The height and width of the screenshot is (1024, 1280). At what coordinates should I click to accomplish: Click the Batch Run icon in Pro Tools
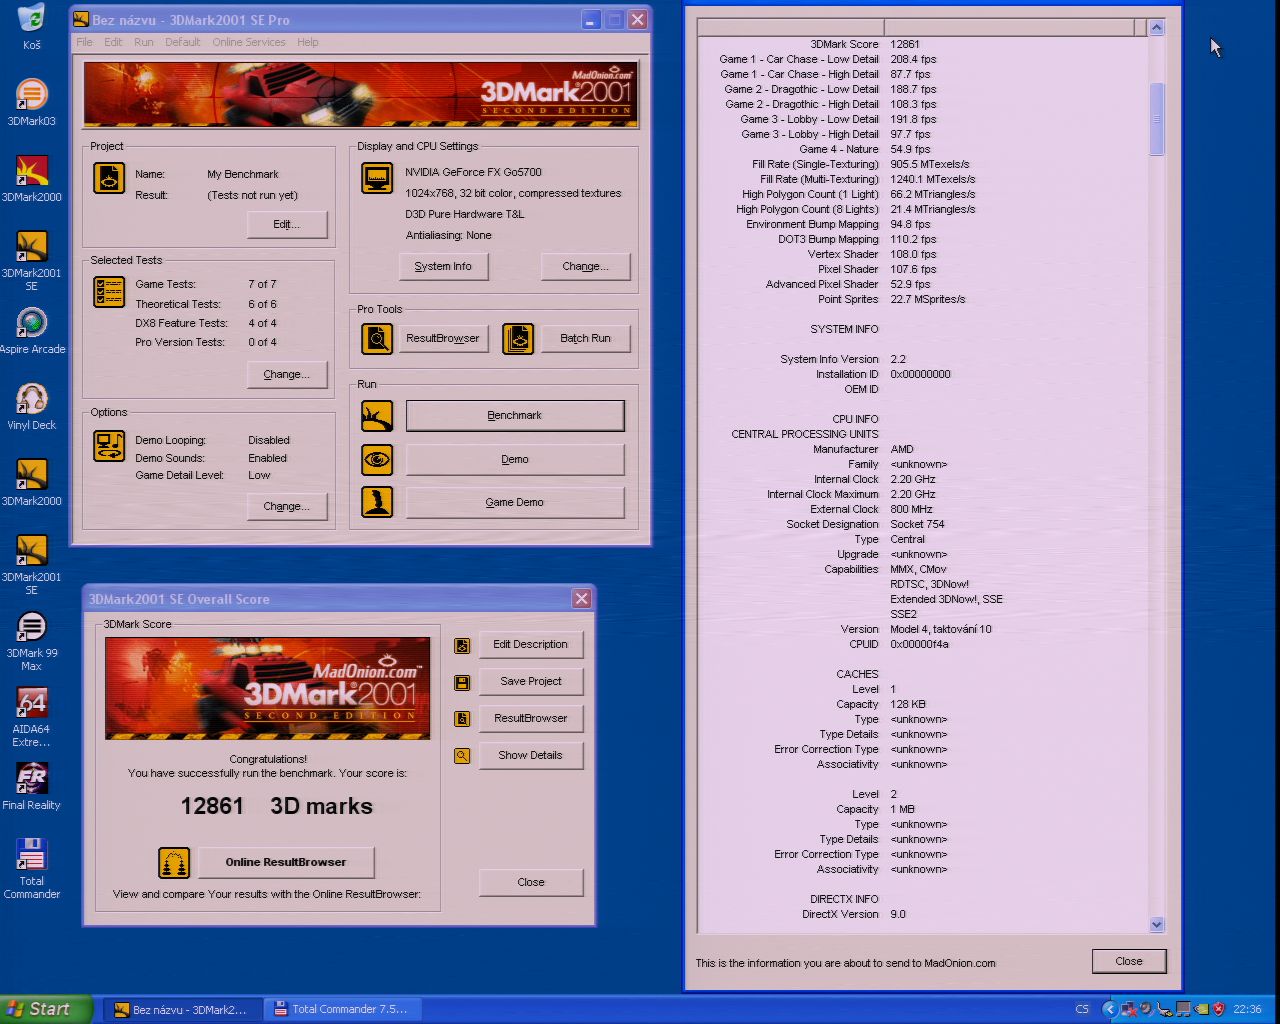coord(518,339)
